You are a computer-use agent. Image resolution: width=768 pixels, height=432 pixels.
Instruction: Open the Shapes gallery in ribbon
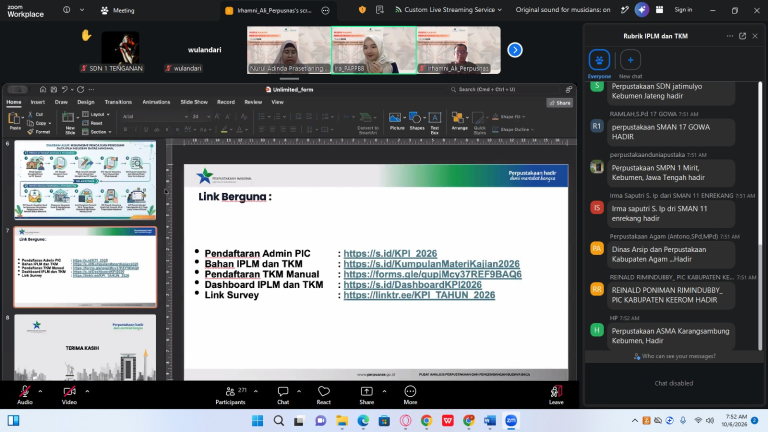[417, 121]
